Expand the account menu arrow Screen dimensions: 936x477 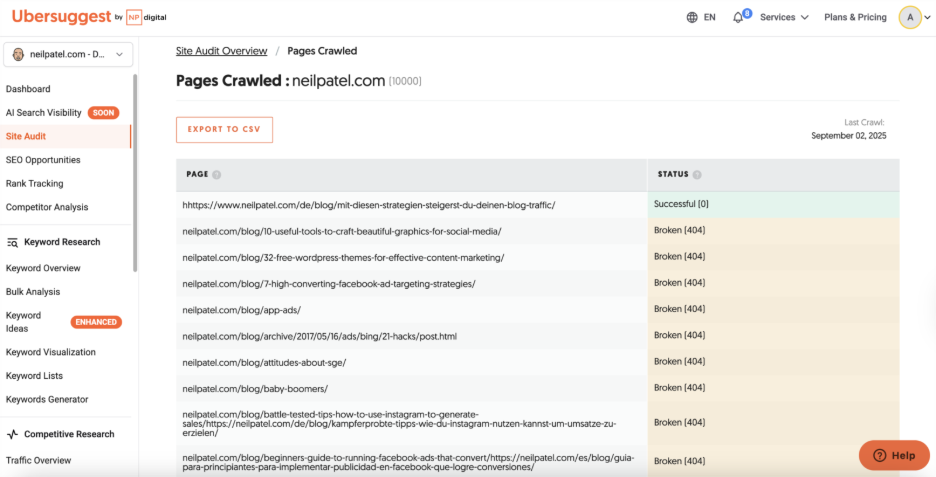point(927,18)
